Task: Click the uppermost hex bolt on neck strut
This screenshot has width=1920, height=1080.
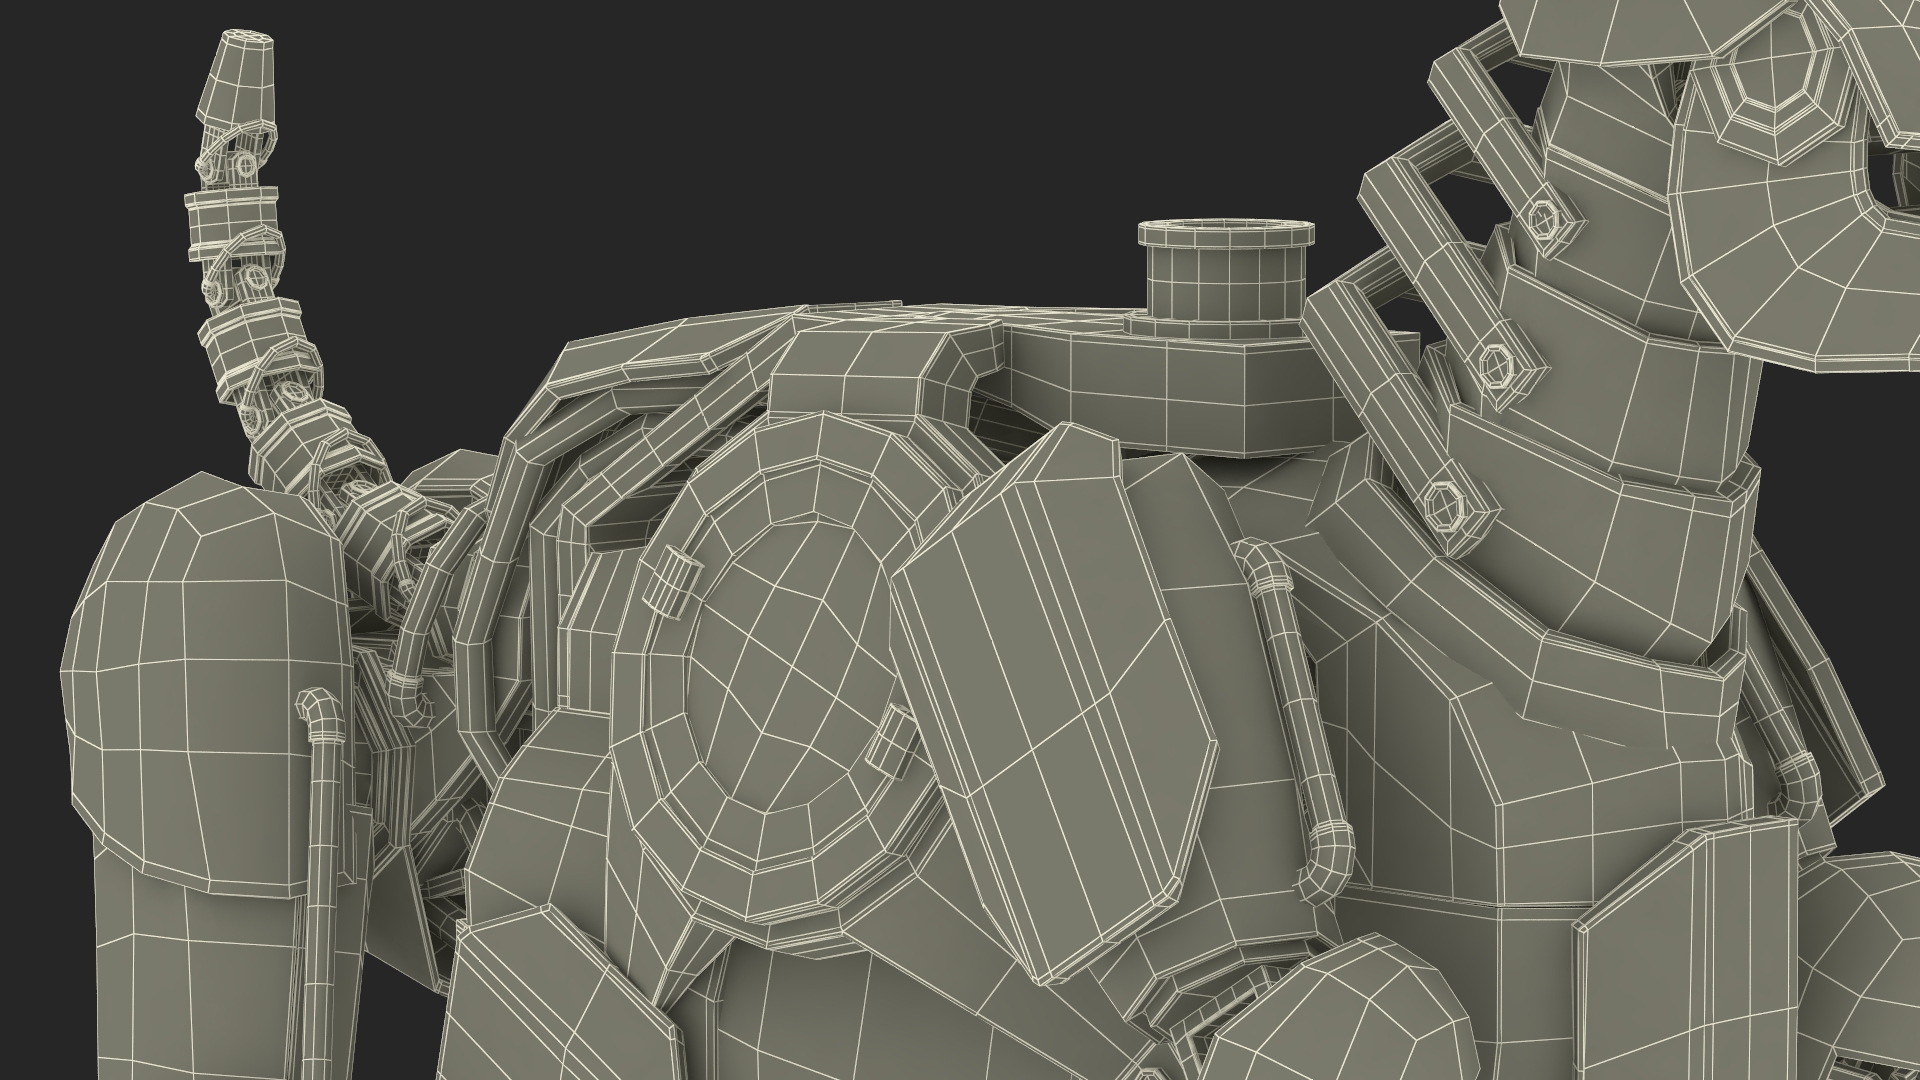Action: click(x=1546, y=219)
